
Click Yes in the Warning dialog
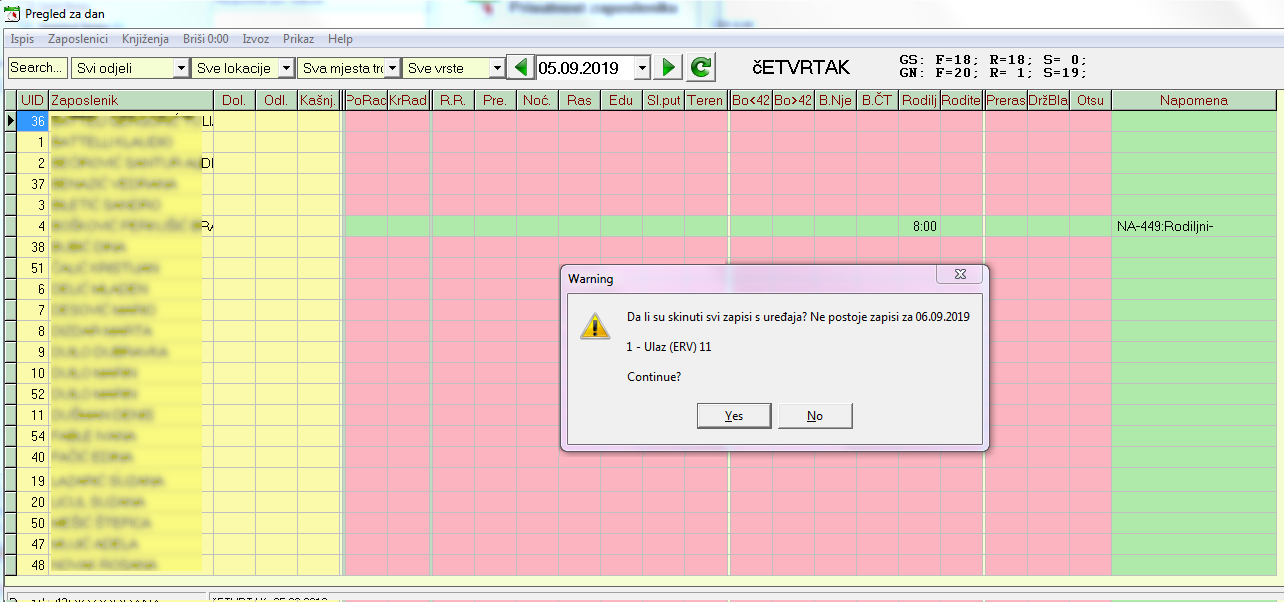click(734, 416)
